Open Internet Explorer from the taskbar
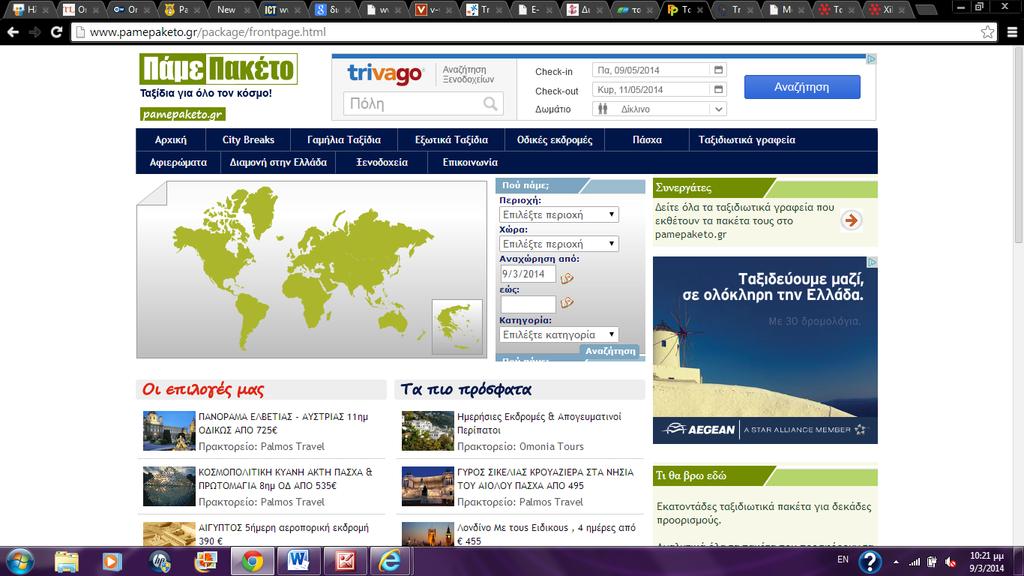Image resolution: width=1024 pixels, height=576 pixels. click(390, 562)
